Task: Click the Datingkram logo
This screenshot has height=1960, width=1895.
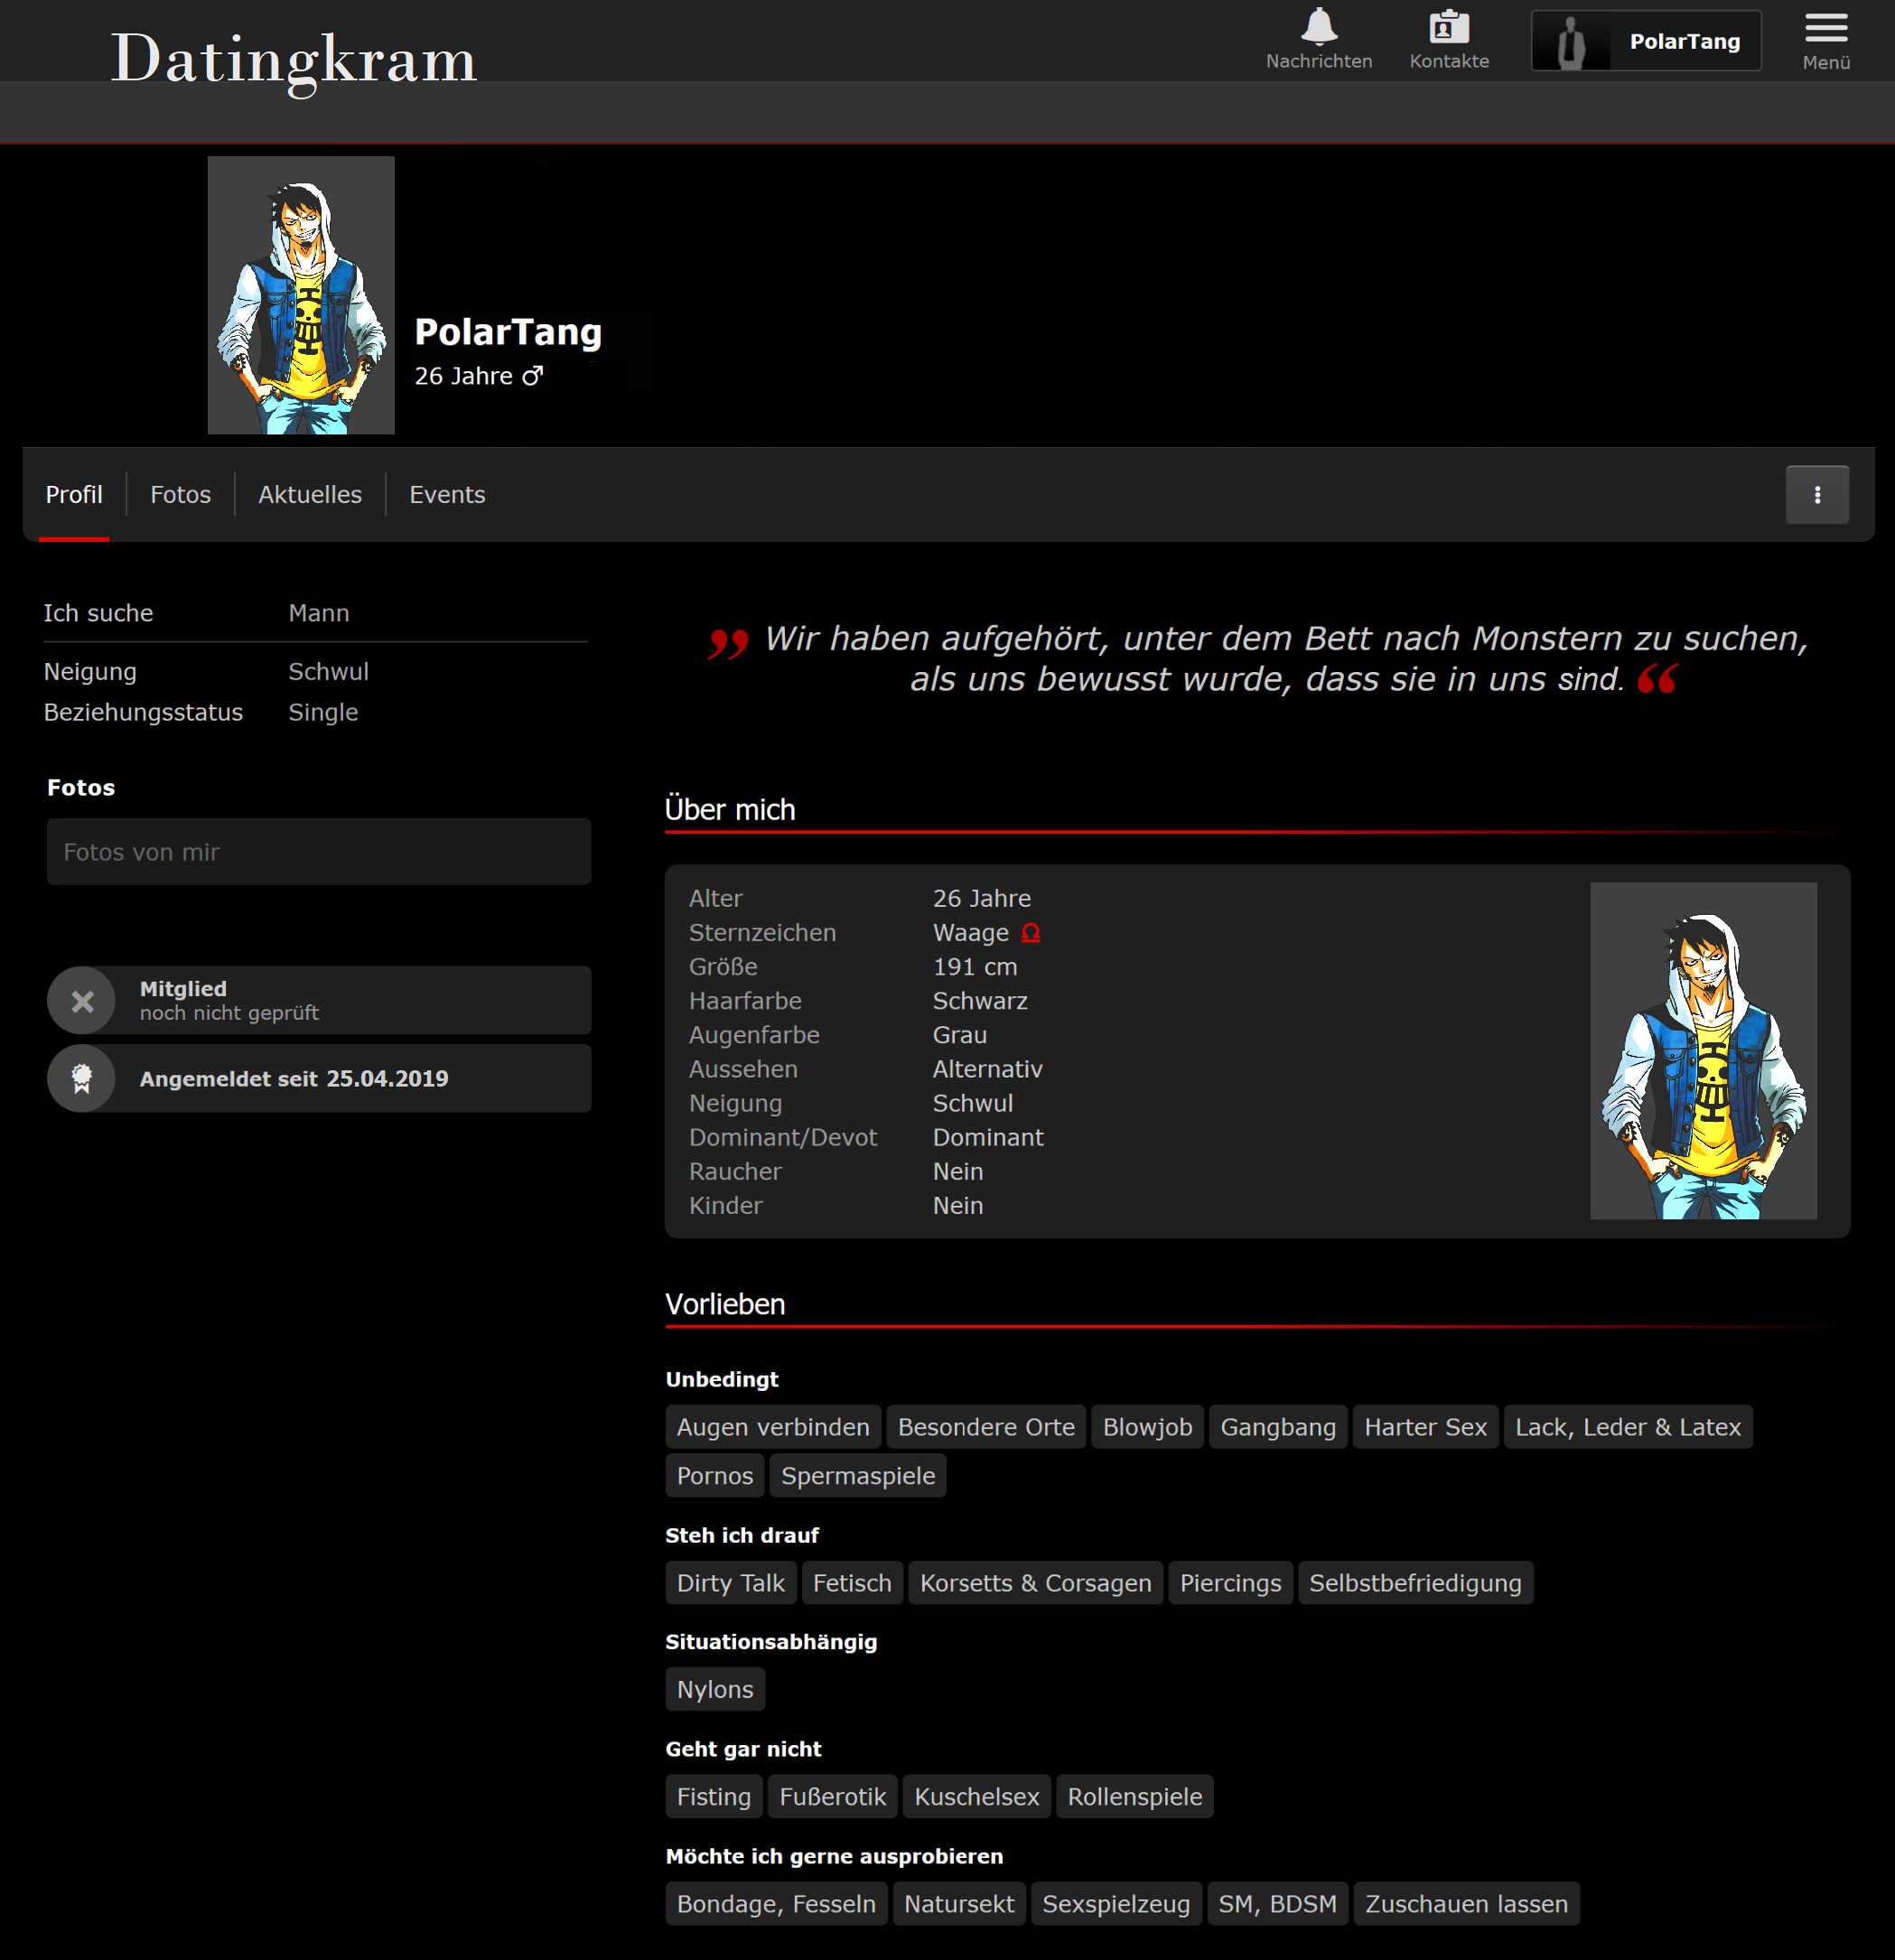Action: 293,59
